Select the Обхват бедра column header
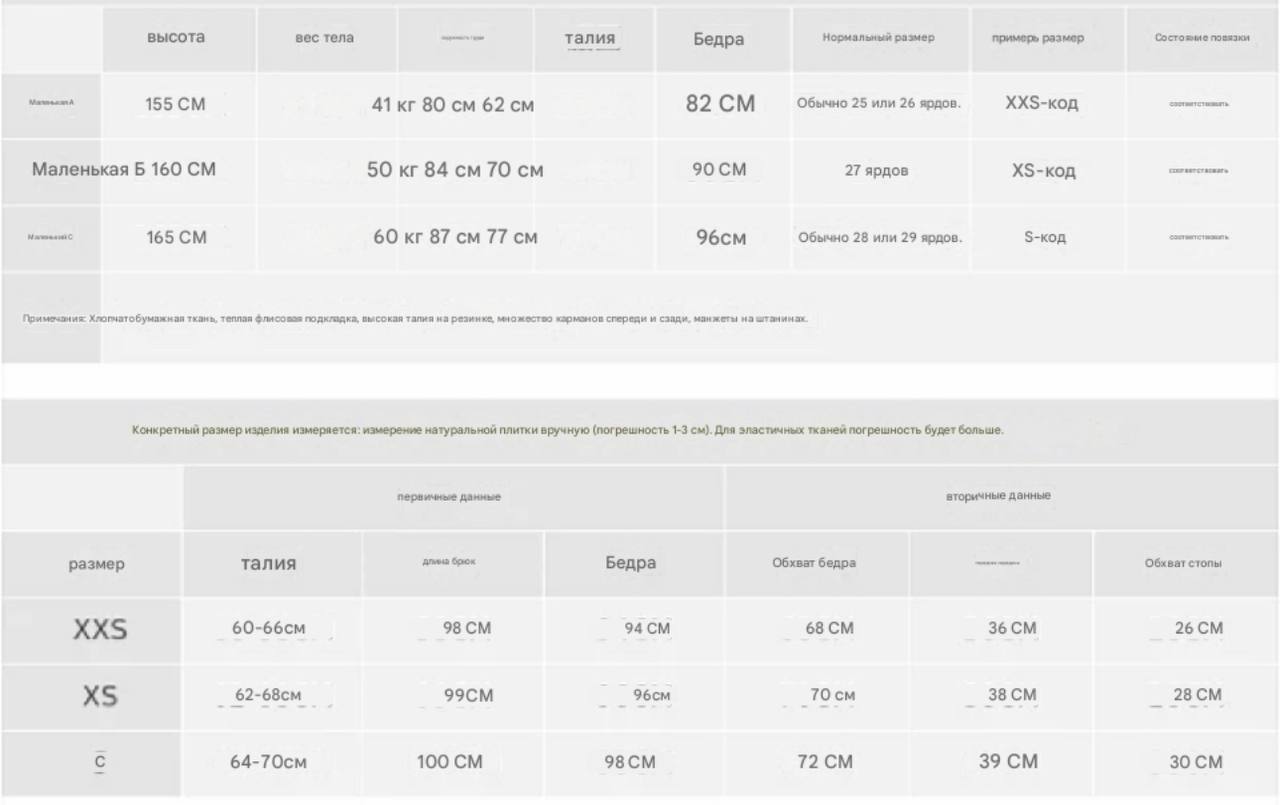Viewport: 1280px width, 805px height. click(x=814, y=563)
